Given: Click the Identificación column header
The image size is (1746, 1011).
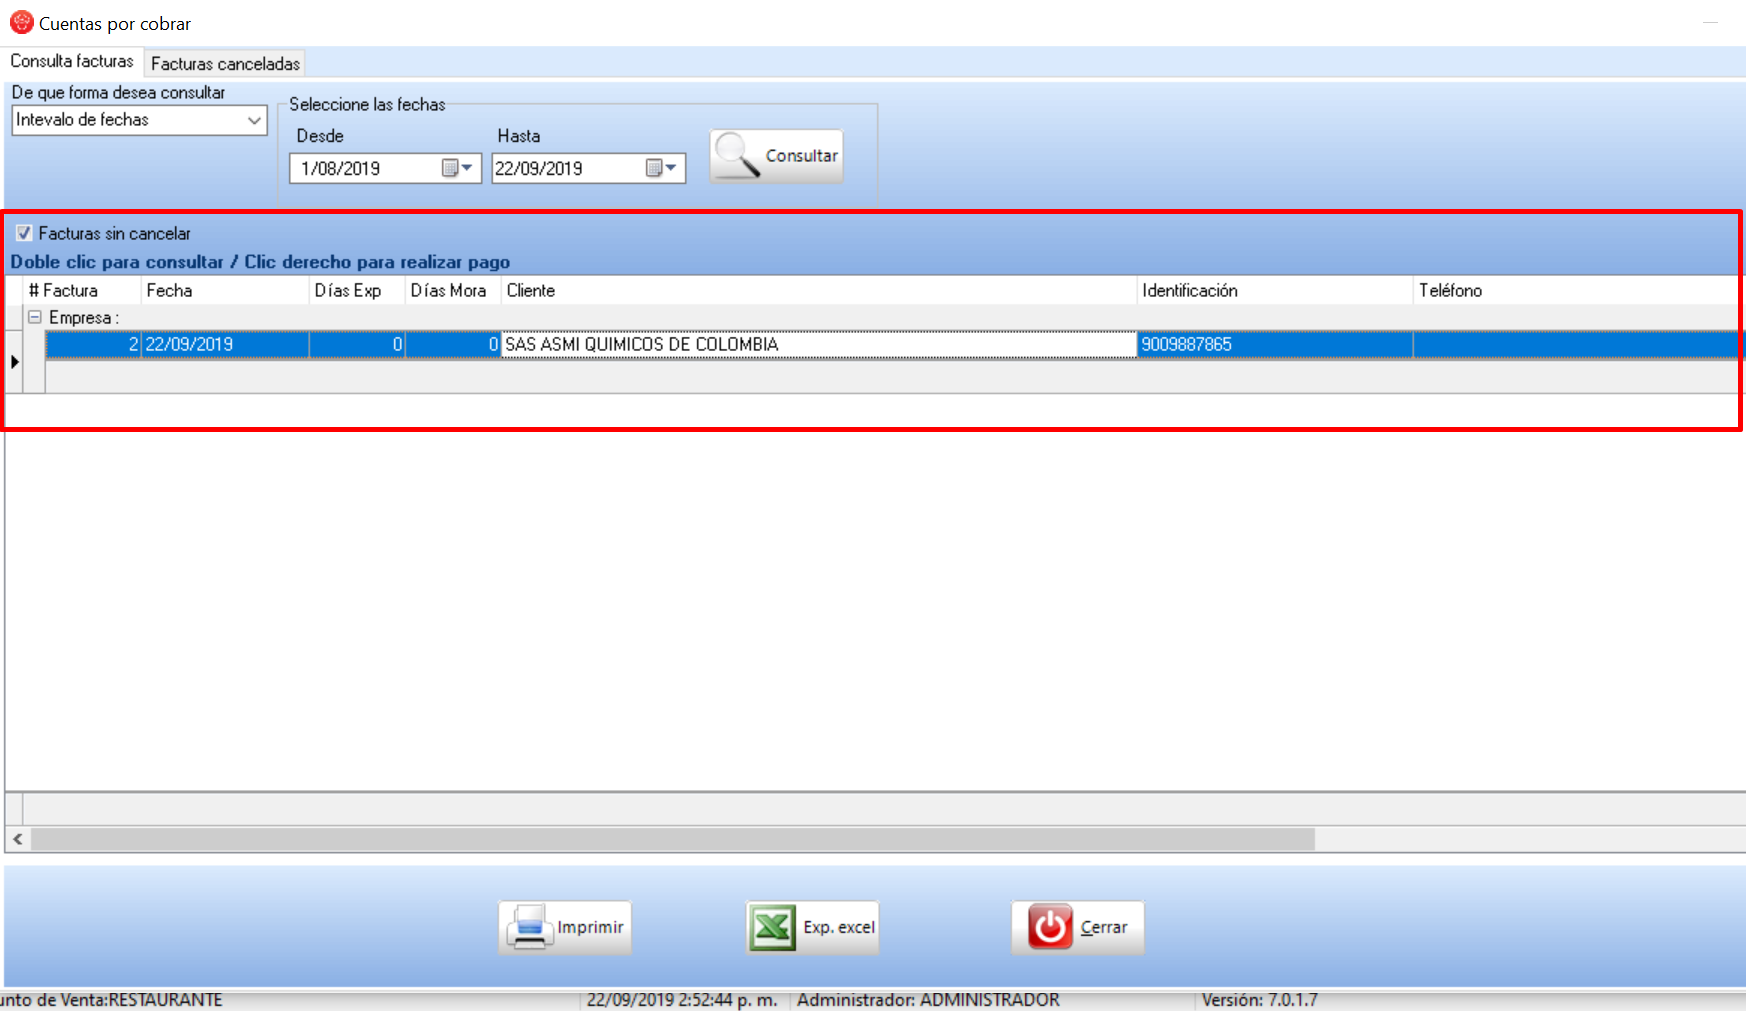Looking at the screenshot, I should click(1190, 290).
